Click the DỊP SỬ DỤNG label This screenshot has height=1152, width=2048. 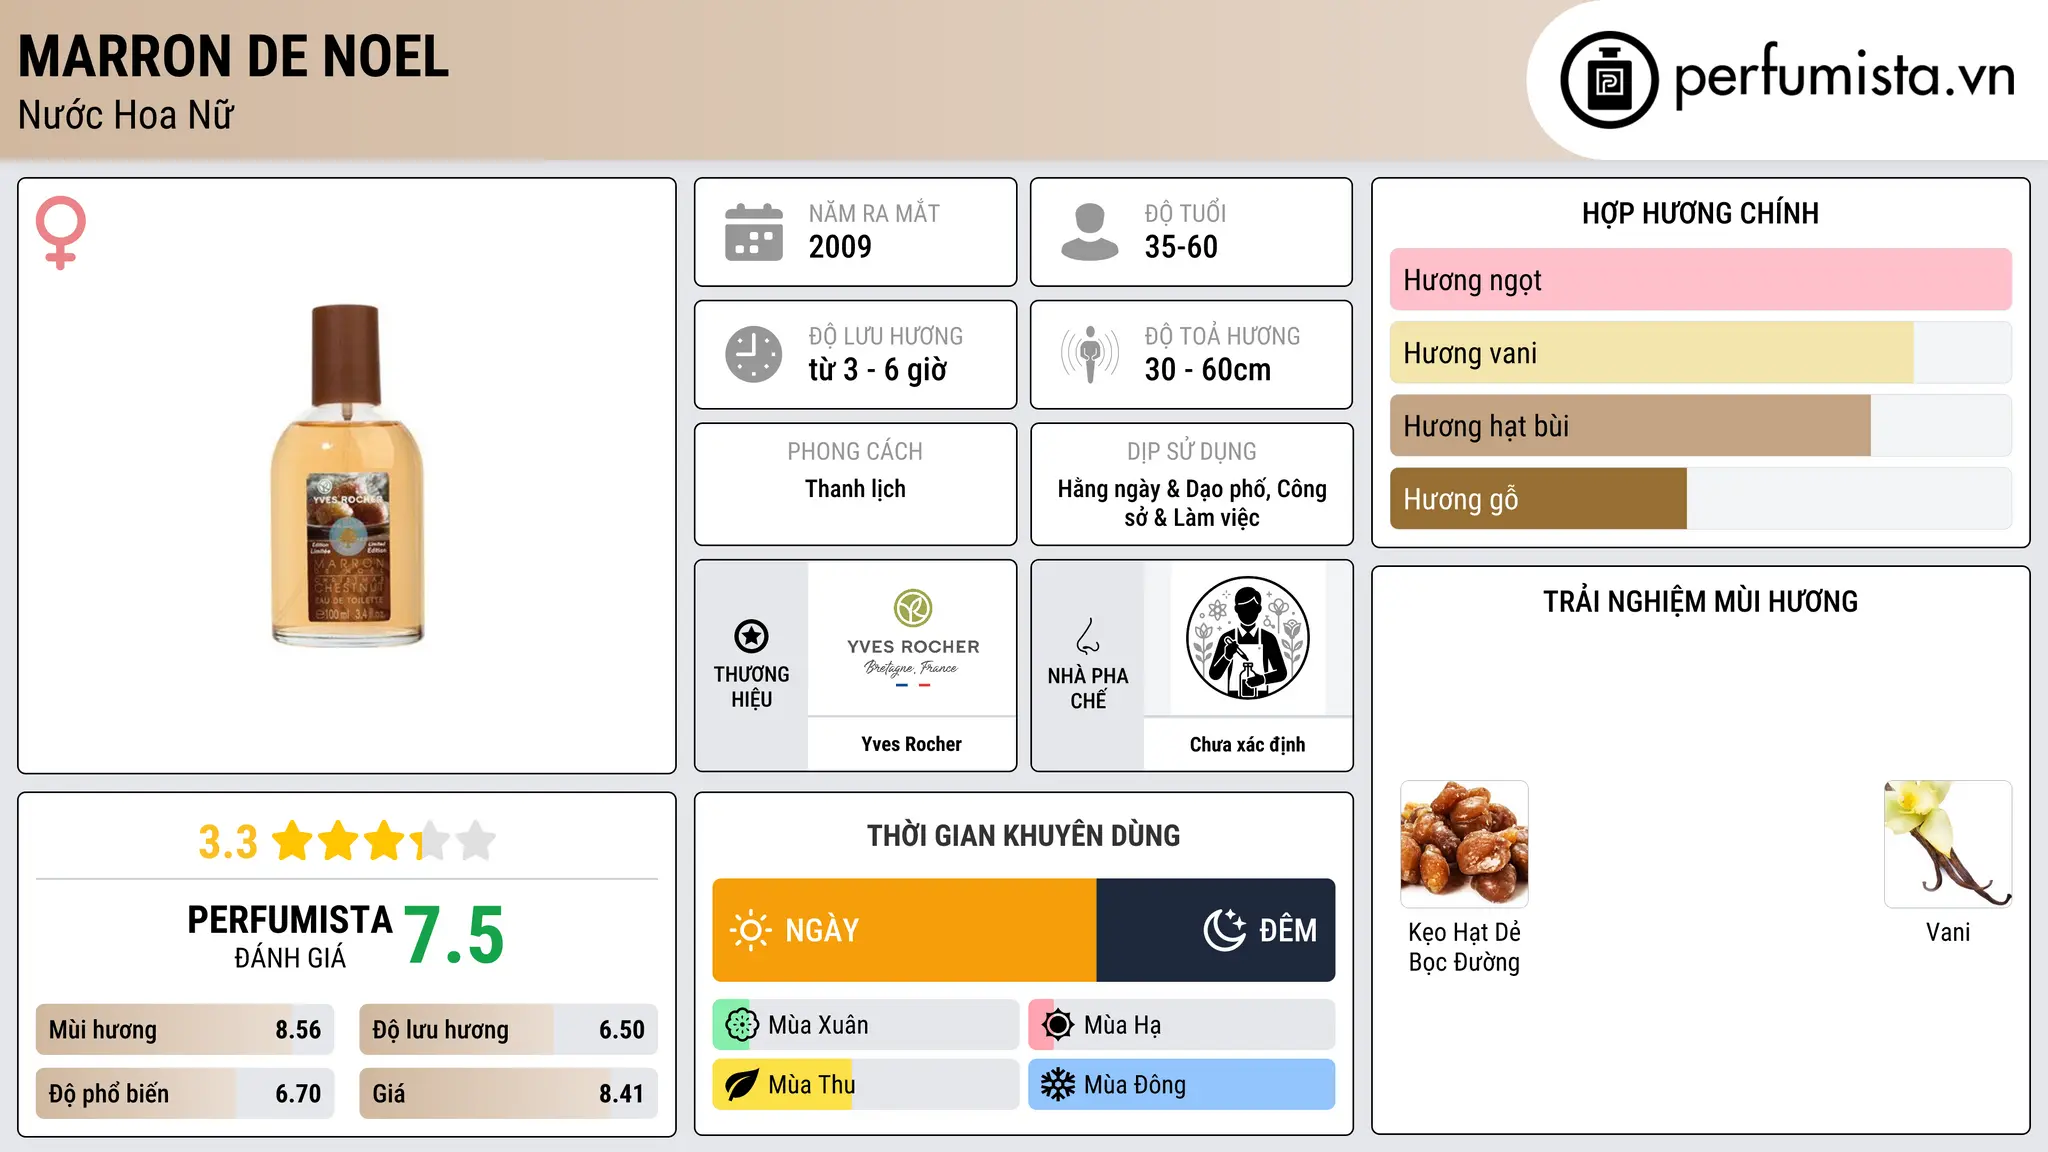pyautogui.click(x=1192, y=451)
